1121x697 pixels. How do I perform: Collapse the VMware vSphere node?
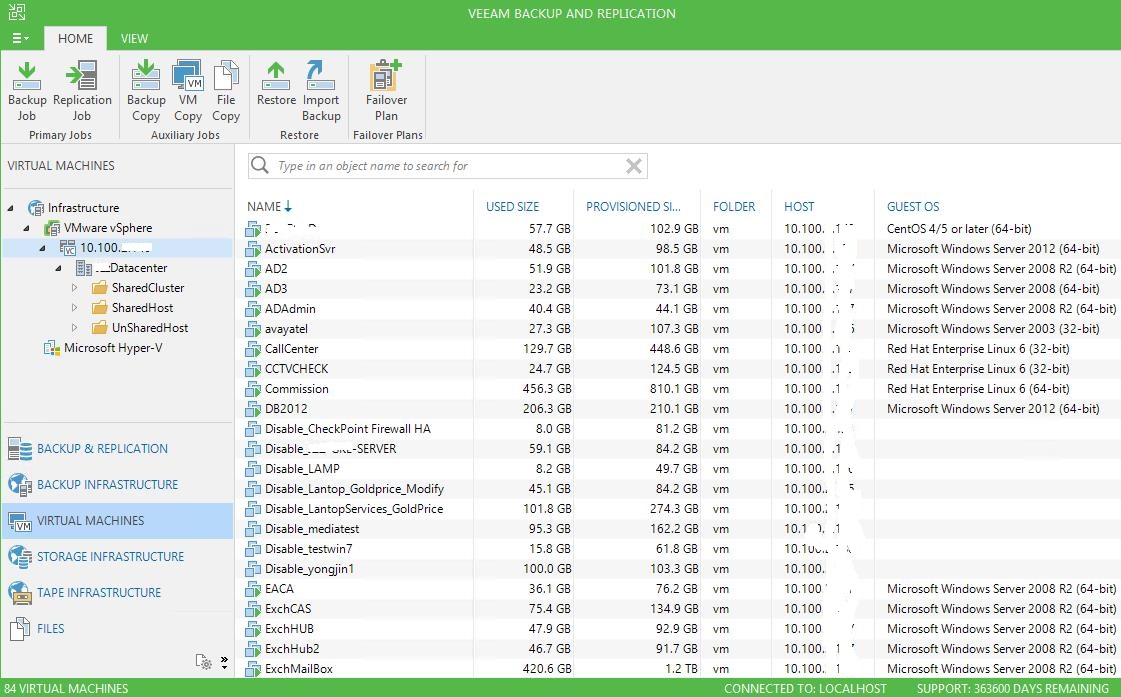pyautogui.click(x=27, y=228)
